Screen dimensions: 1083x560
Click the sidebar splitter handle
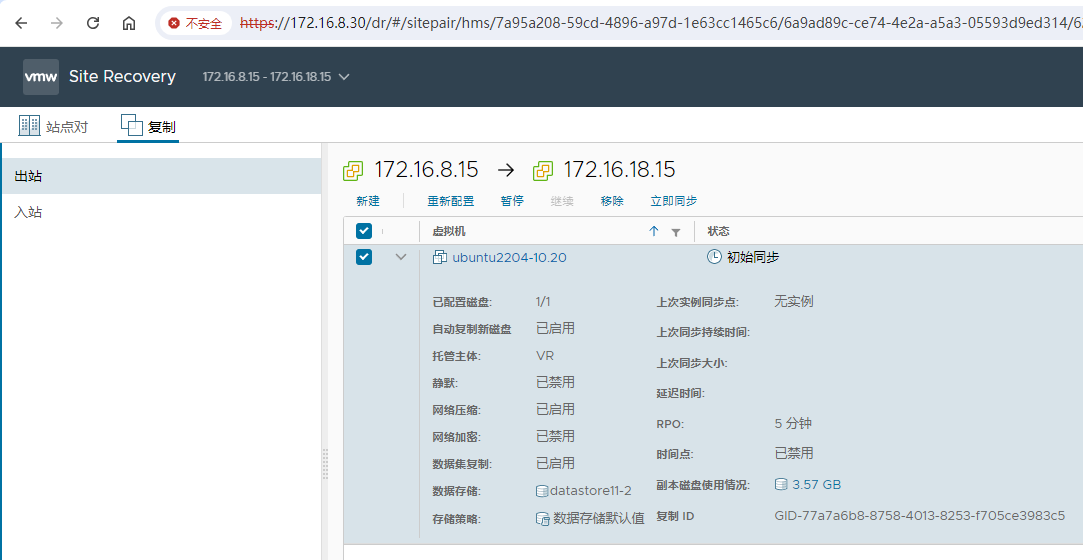(325, 464)
